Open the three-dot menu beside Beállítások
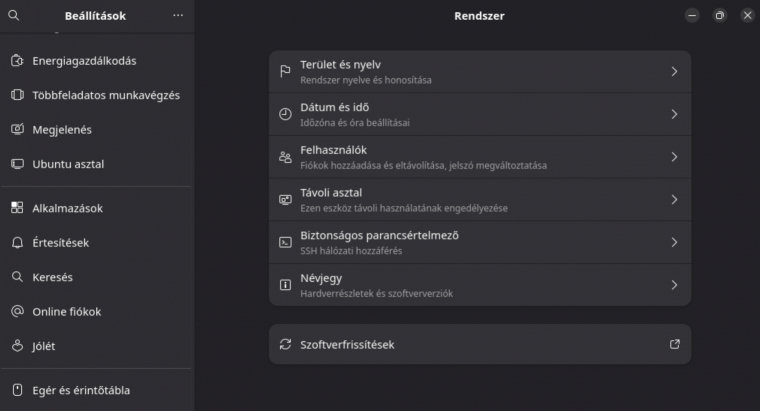This screenshot has height=411, width=760. click(178, 16)
